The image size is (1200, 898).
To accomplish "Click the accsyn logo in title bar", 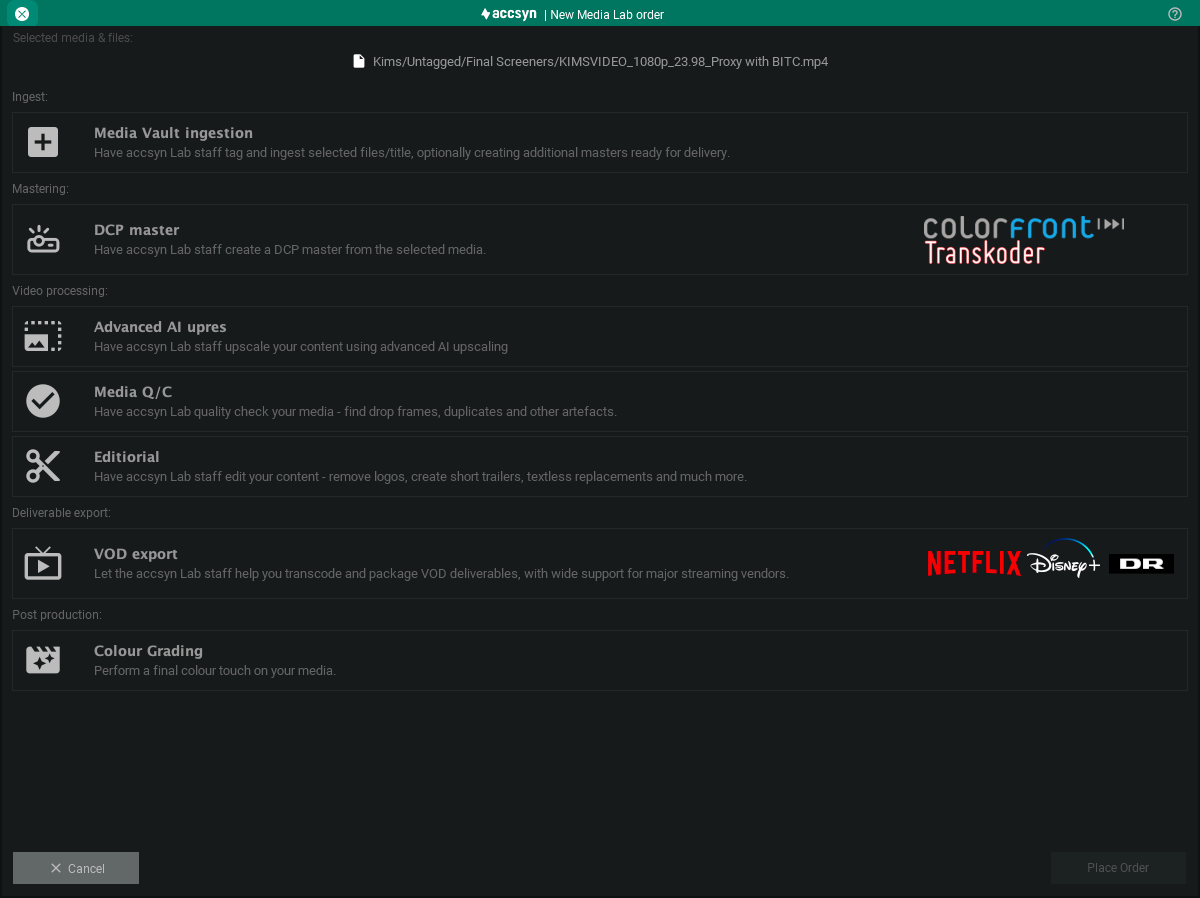I will pyautogui.click(x=509, y=14).
